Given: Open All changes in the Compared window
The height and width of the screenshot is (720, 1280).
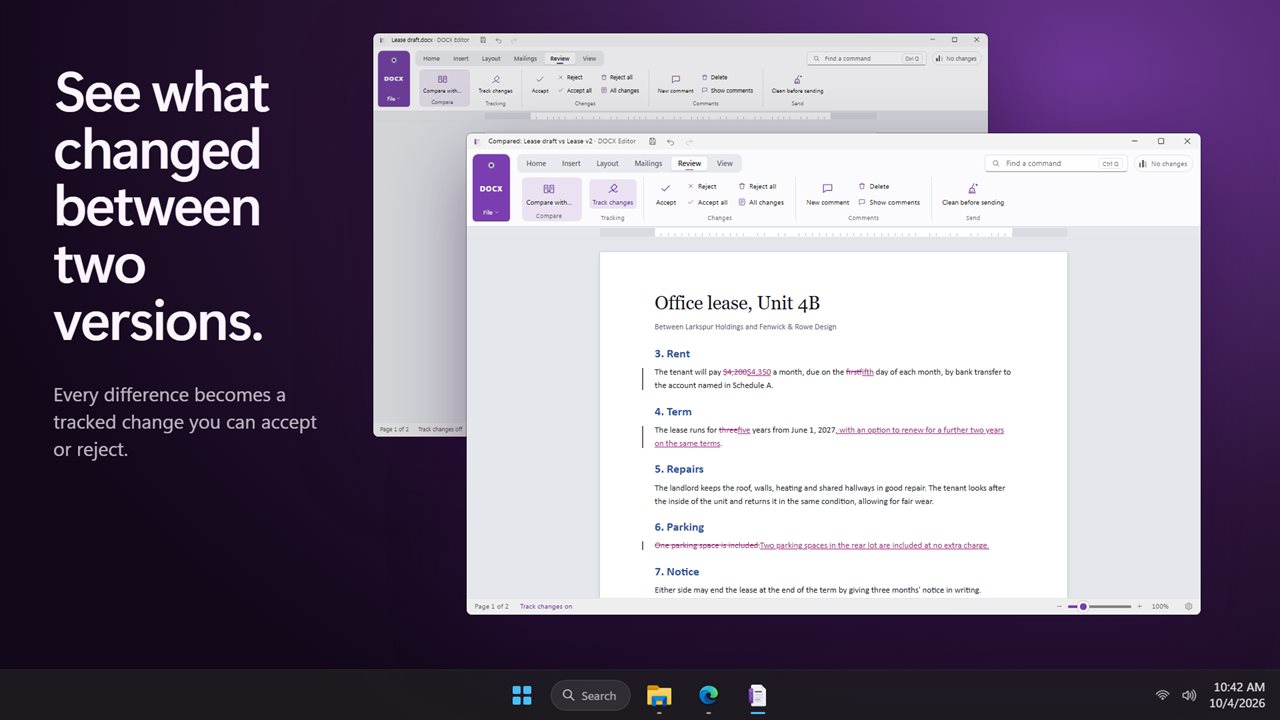Looking at the screenshot, I should pyautogui.click(x=761, y=202).
